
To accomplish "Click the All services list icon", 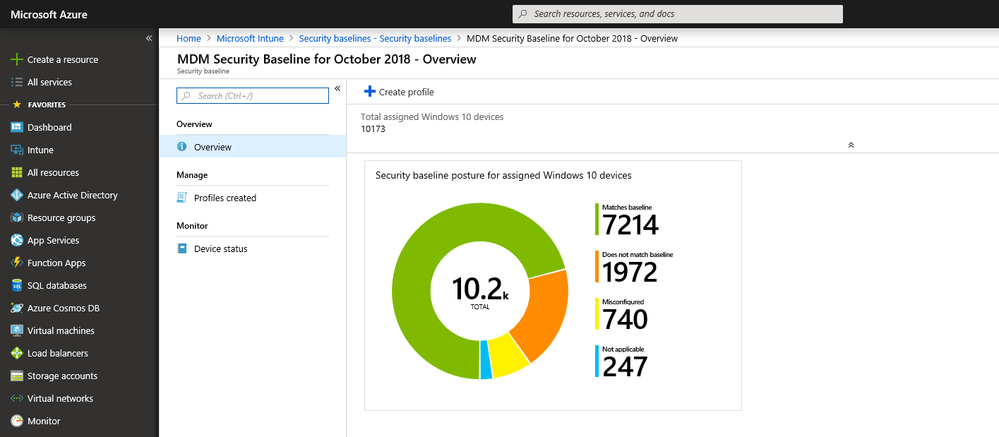I will point(17,82).
